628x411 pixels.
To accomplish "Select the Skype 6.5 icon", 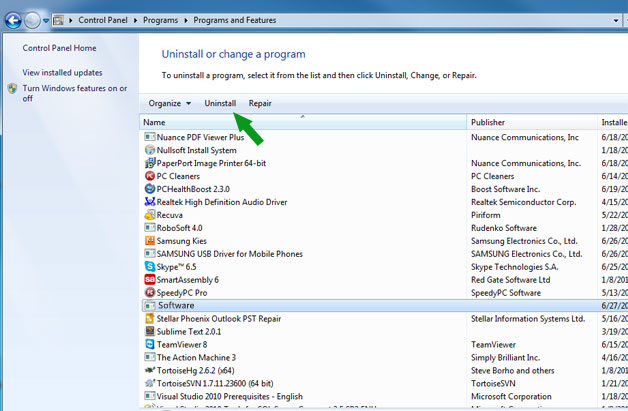I will point(150,266).
